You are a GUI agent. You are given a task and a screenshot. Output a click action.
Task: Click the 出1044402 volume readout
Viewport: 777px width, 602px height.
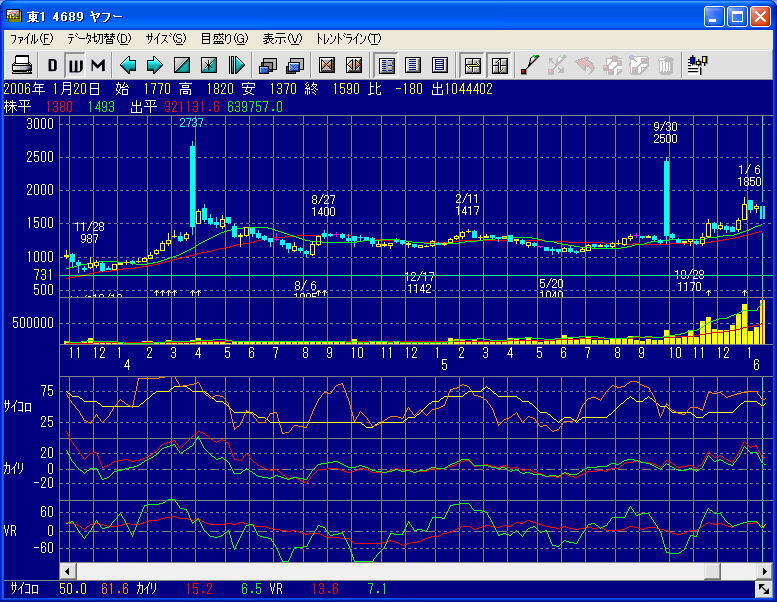tap(462, 89)
